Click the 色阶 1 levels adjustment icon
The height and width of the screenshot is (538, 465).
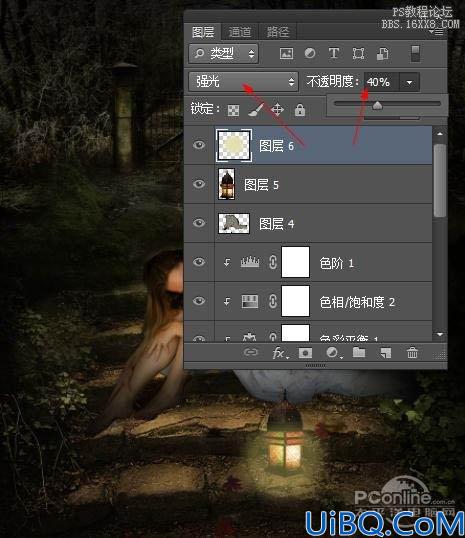pos(249,262)
